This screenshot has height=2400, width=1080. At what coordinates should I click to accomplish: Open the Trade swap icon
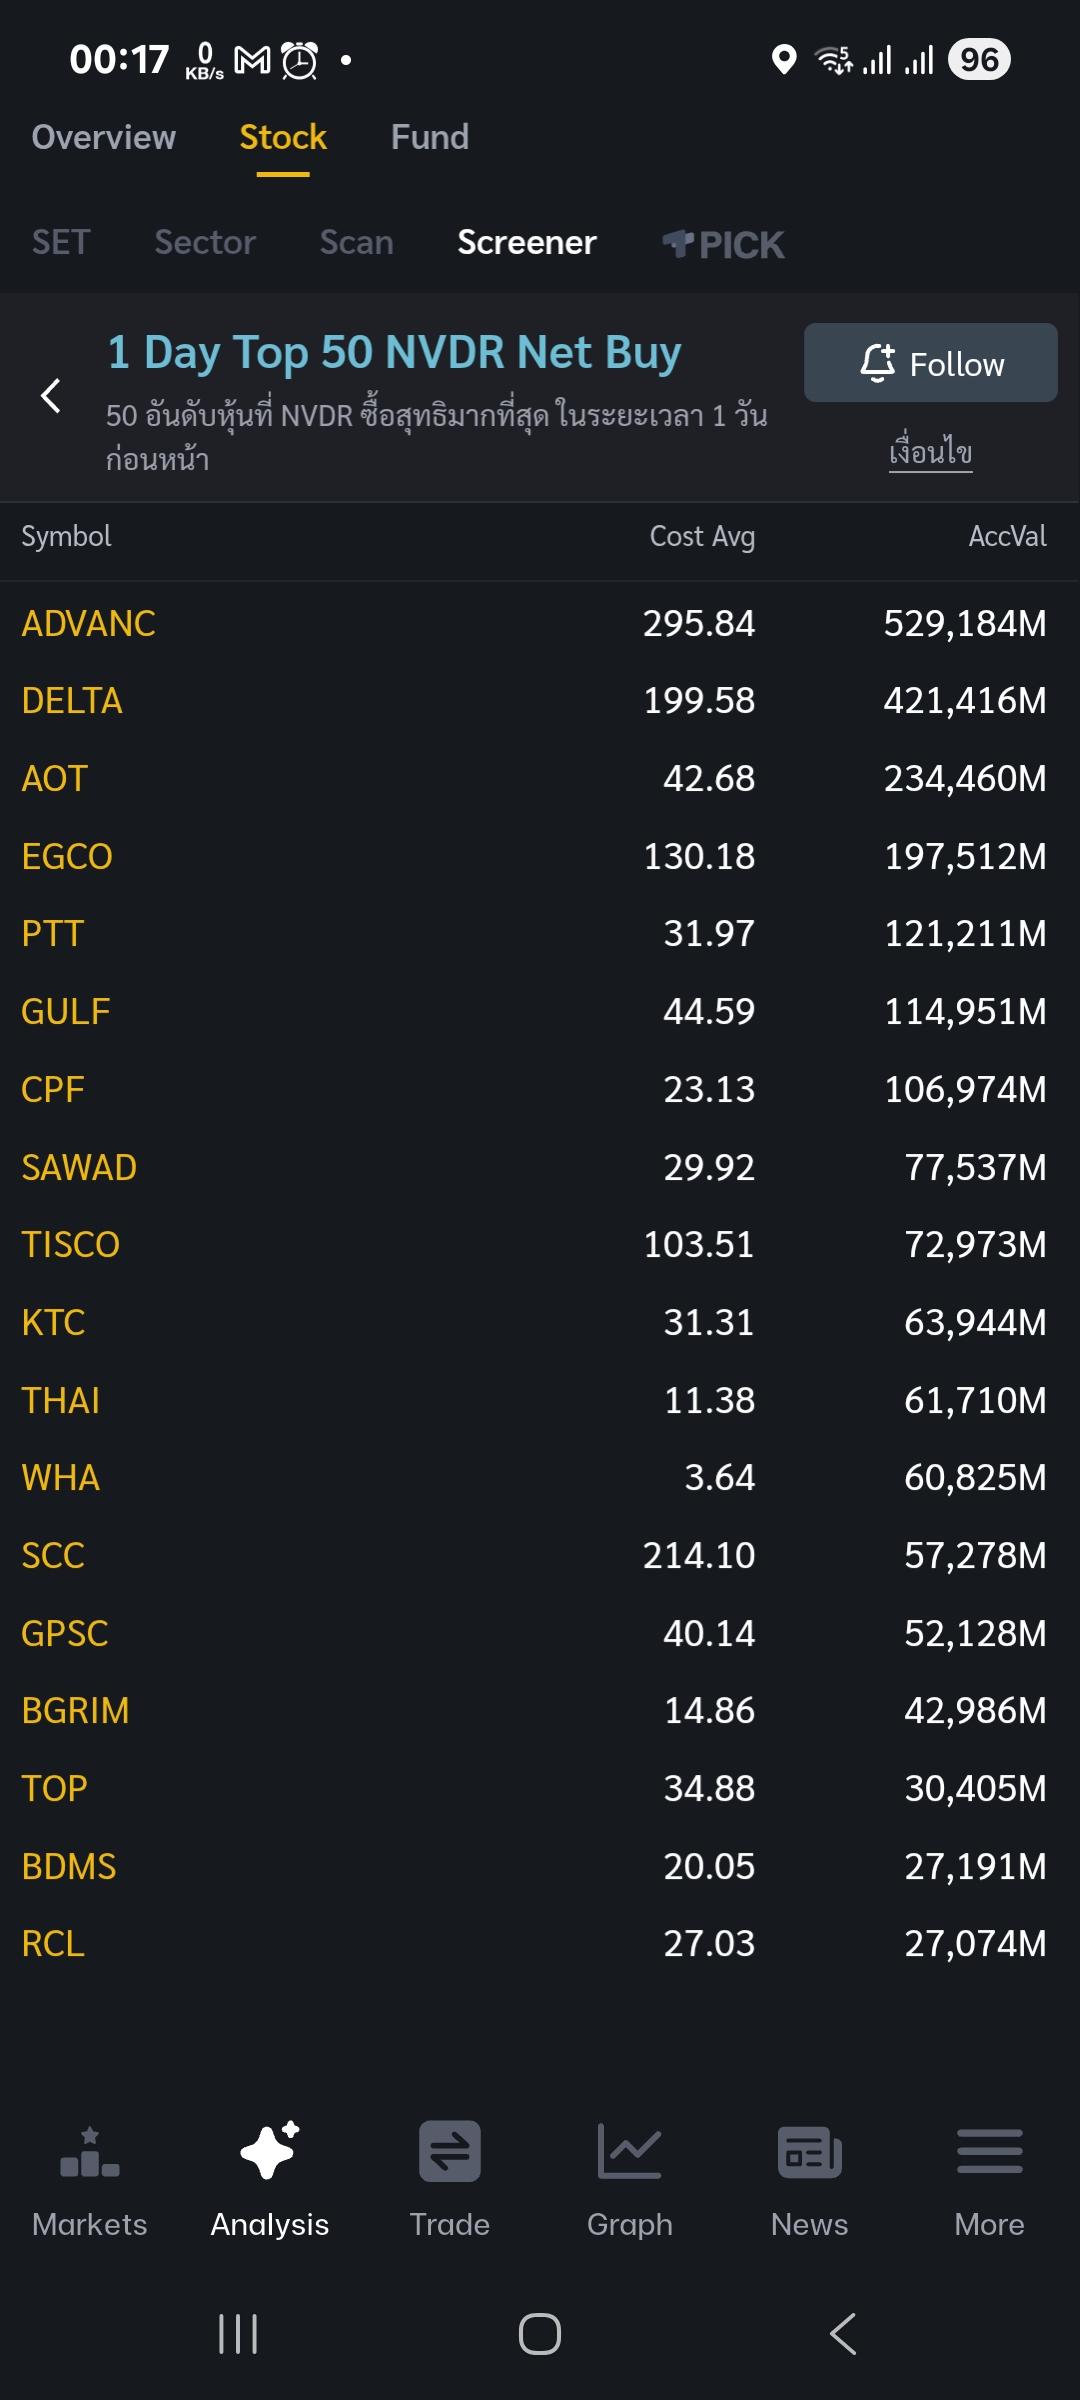(450, 2153)
